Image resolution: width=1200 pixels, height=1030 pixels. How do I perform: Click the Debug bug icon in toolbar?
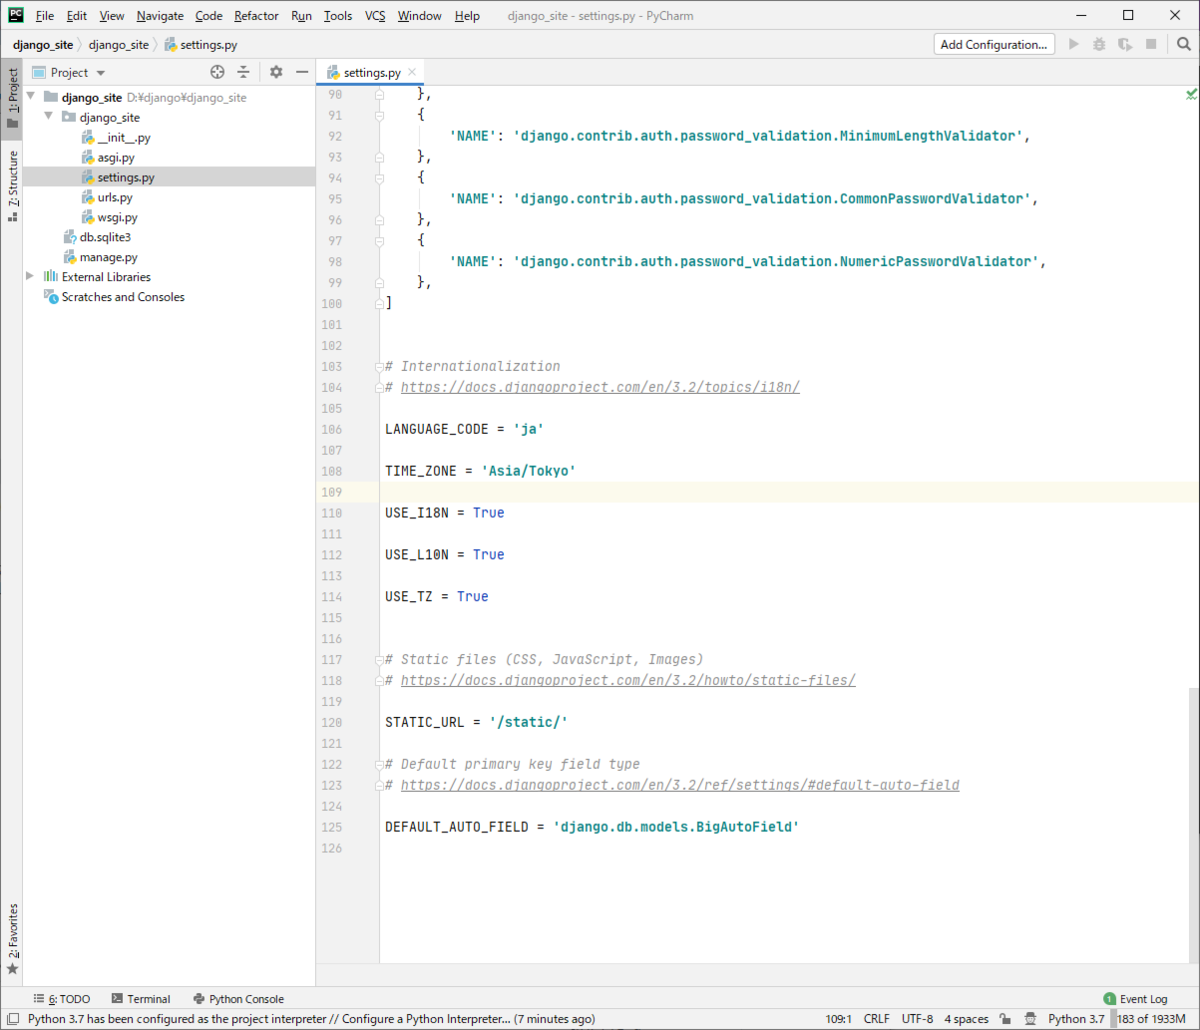1099,44
